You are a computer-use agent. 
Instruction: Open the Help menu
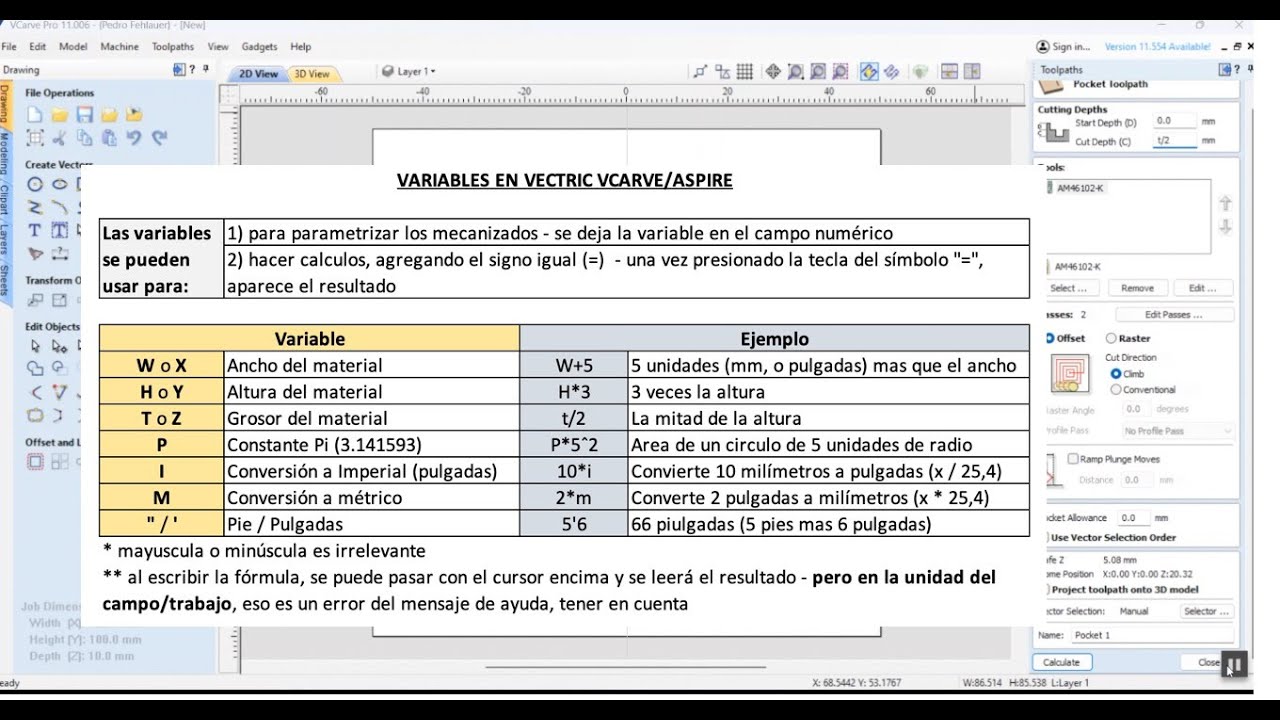[301, 46]
